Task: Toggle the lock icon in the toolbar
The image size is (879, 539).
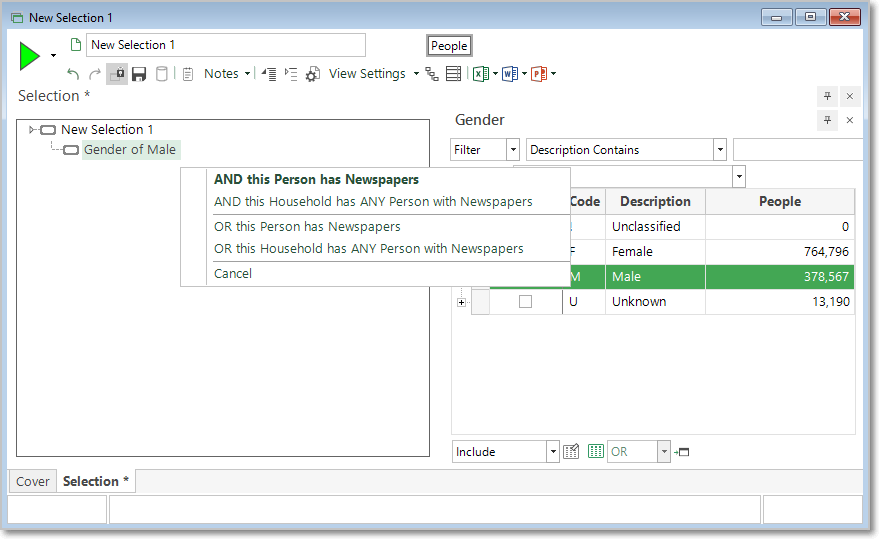Action: (117, 74)
